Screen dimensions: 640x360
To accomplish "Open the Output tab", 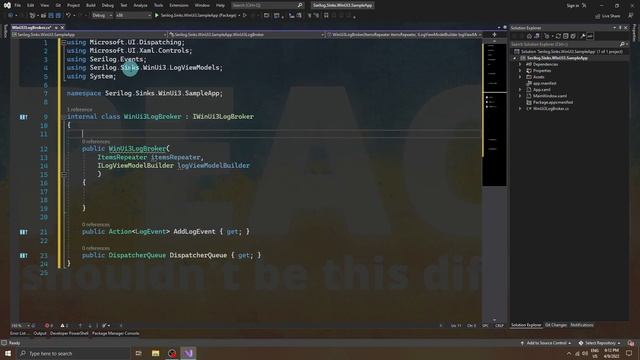I will point(40,333).
